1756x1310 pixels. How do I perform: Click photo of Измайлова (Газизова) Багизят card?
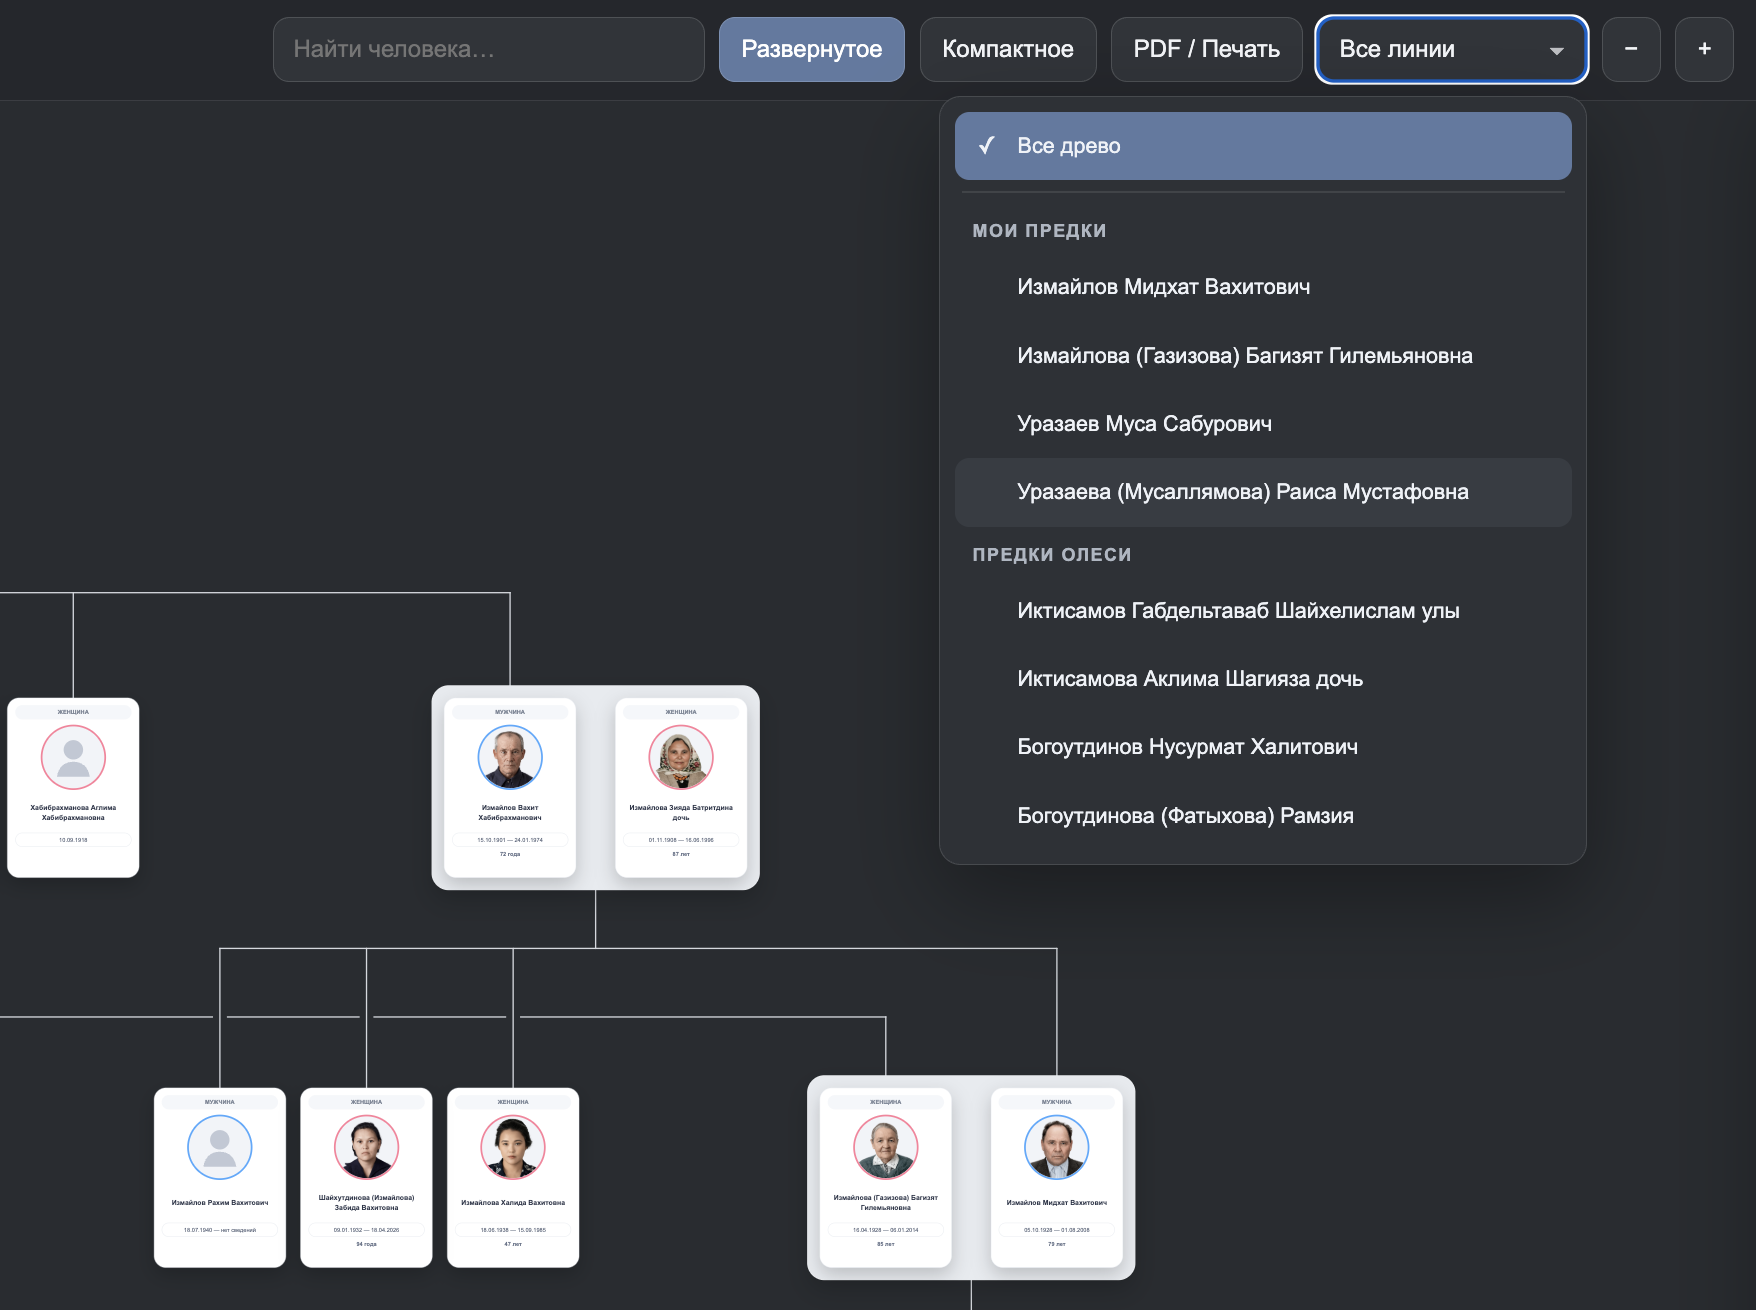(885, 1147)
